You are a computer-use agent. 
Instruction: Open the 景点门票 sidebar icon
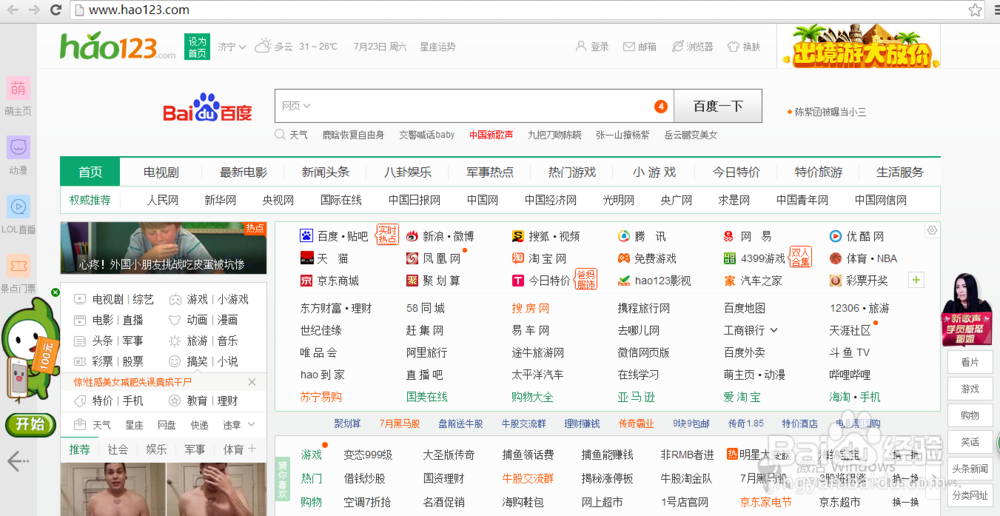(18, 265)
